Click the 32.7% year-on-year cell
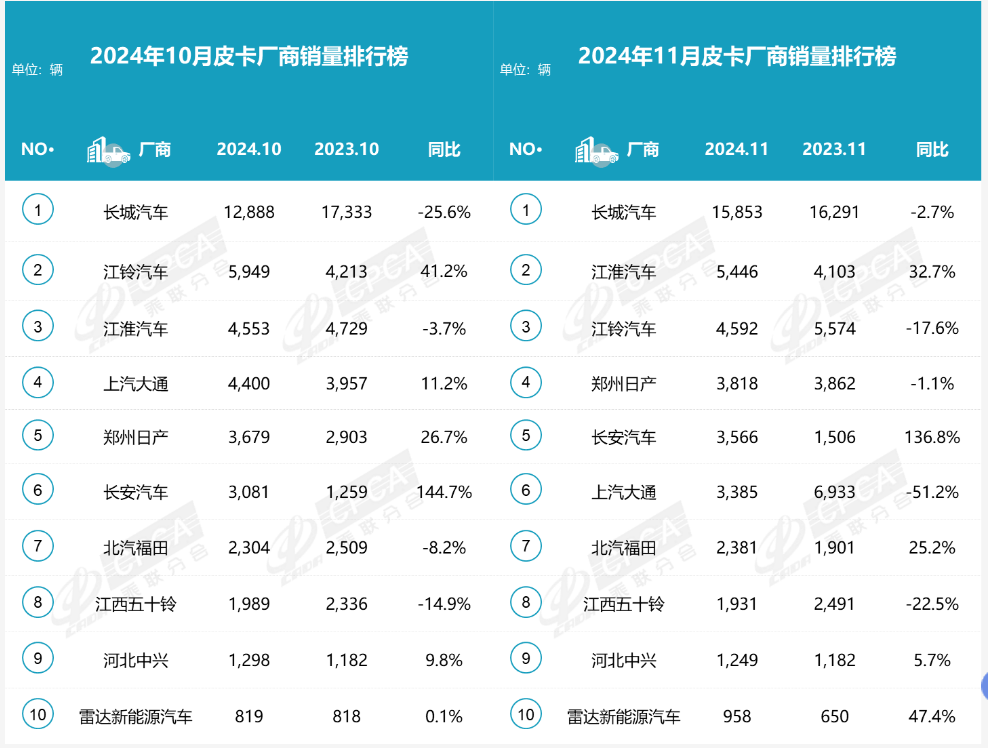The width and height of the screenshot is (988, 748). 932,272
